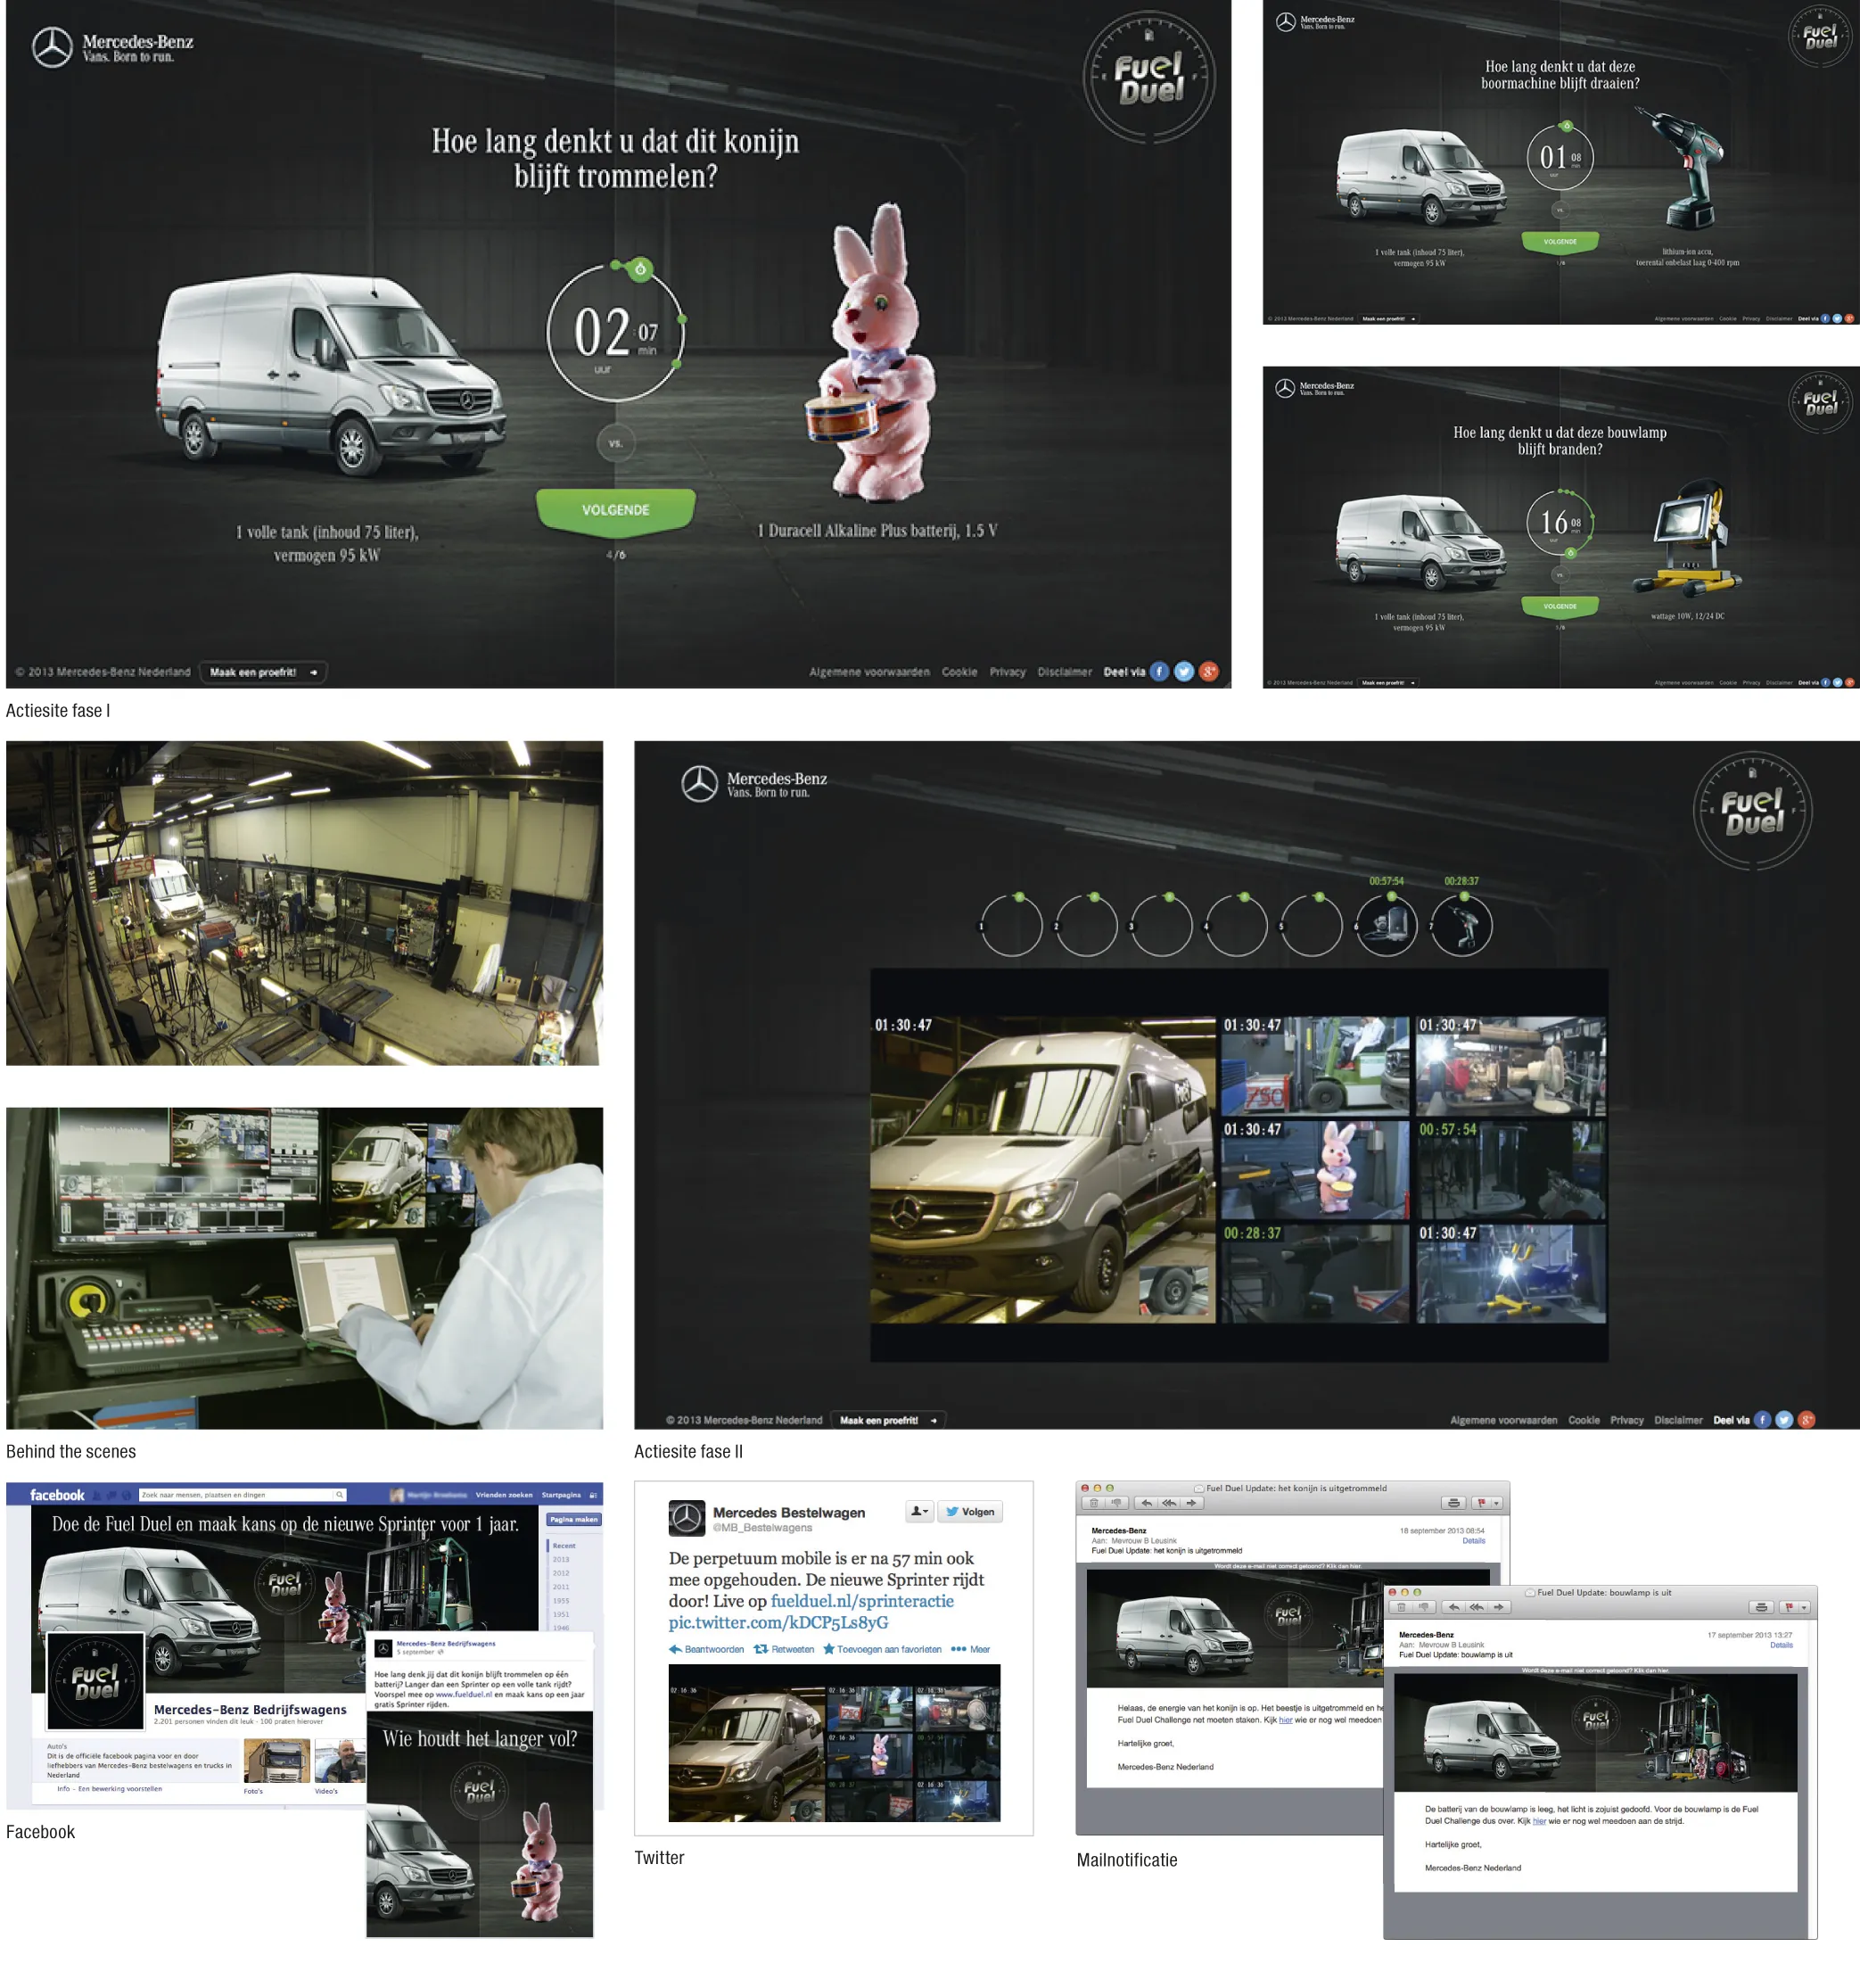
Task: Click 'hier' link in bouwlamp mail body
Action: [x=1539, y=1821]
